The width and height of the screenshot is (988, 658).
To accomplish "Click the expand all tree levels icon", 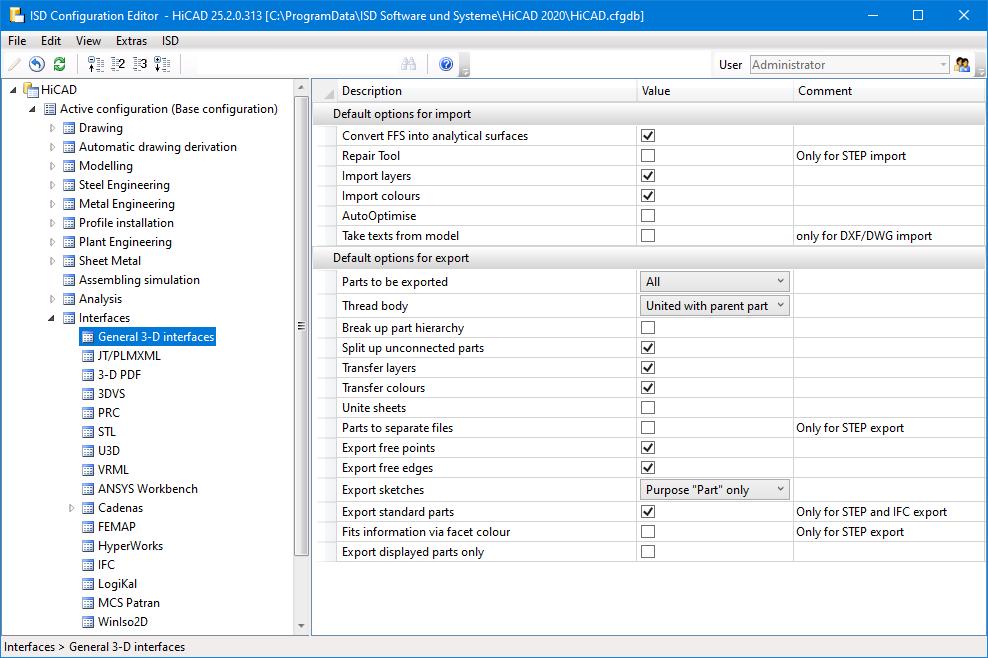I will pos(162,64).
